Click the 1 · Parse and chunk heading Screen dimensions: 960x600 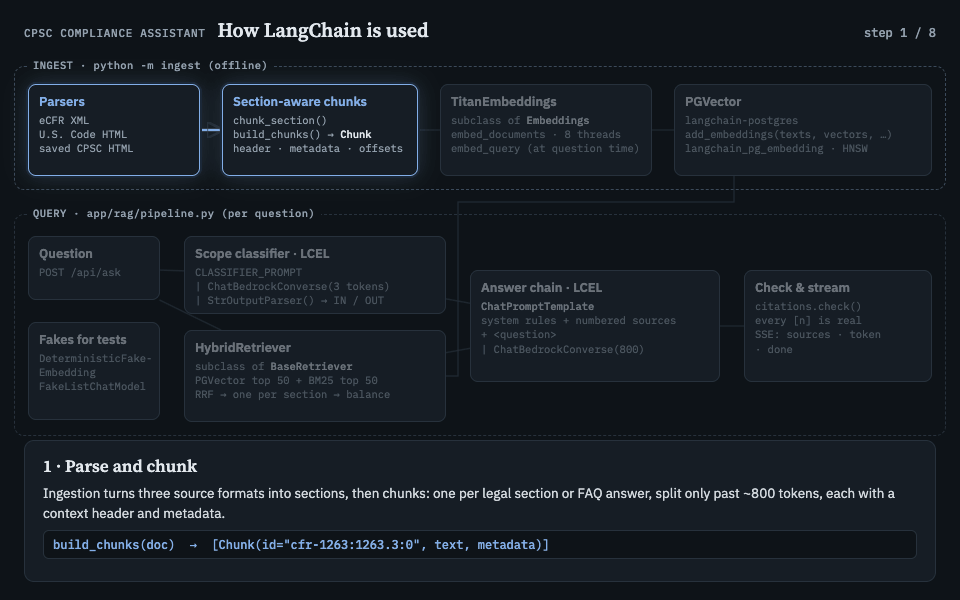120,467
